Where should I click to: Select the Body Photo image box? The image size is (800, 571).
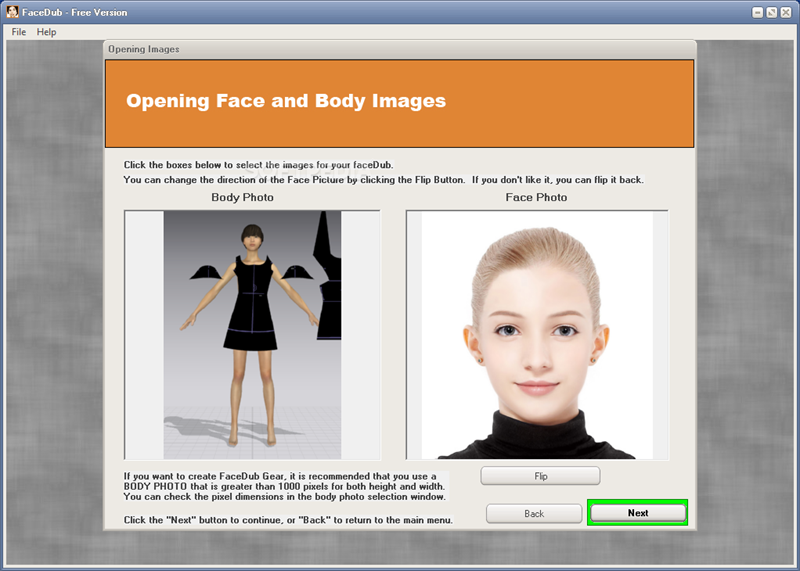[x=252, y=335]
